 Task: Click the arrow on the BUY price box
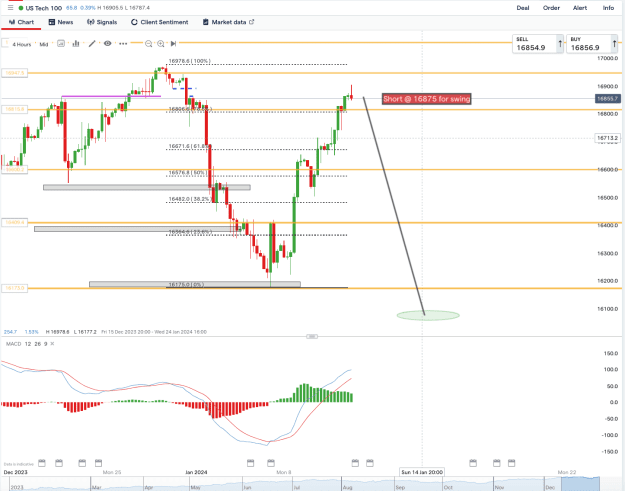tap(614, 43)
